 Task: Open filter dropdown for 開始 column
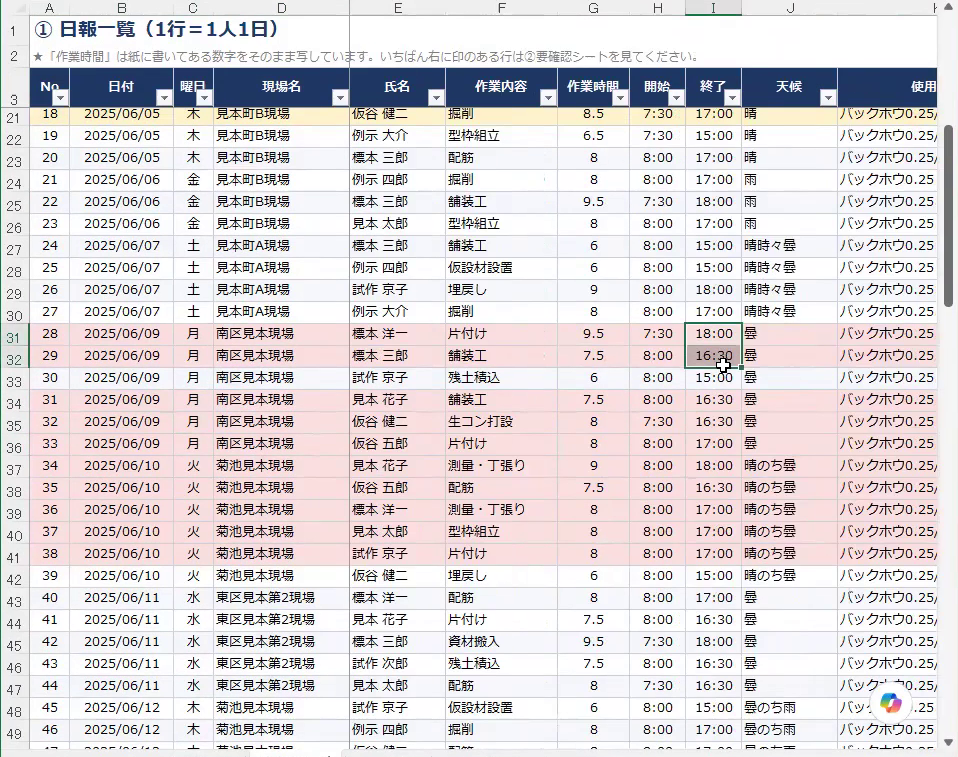click(x=676, y=98)
